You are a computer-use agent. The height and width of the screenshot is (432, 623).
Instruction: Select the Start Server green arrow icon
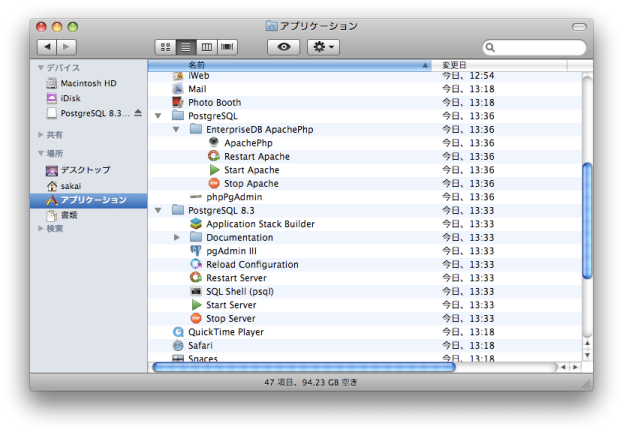[x=196, y=305]
